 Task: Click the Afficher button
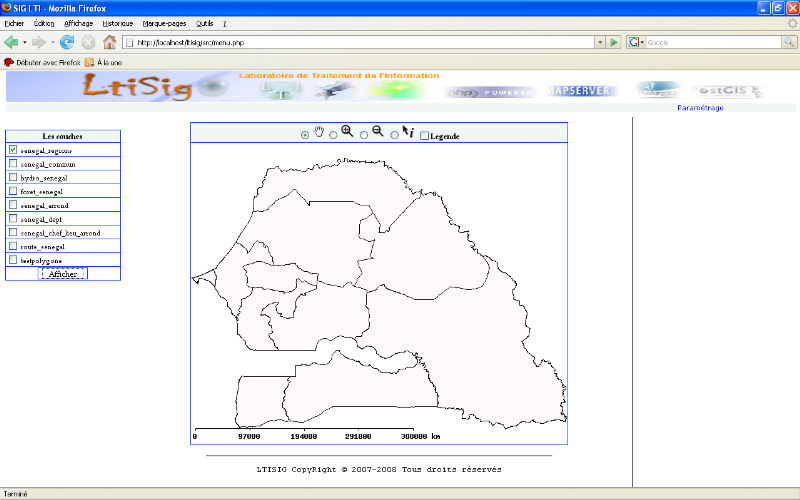[63, 274]
